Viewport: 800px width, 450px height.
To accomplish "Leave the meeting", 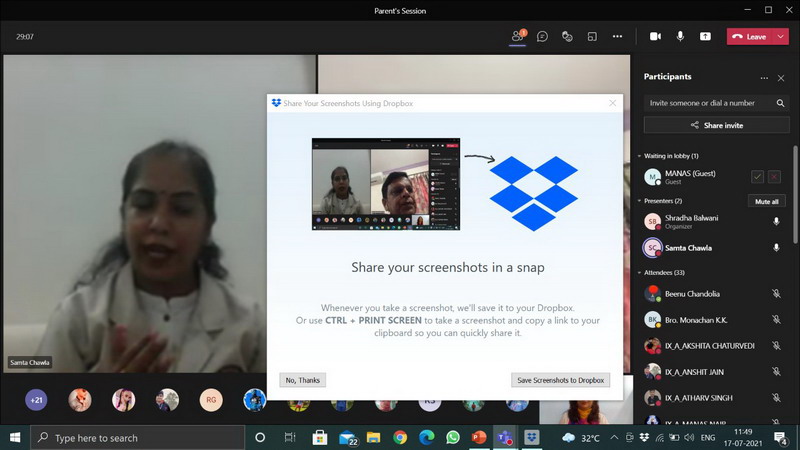I will 749,37.
